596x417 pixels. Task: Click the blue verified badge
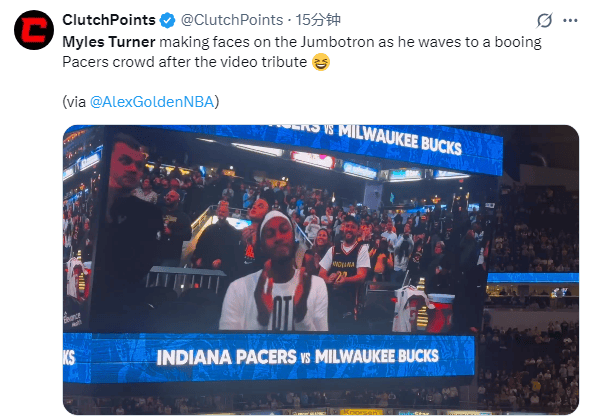tap(167, 20)
